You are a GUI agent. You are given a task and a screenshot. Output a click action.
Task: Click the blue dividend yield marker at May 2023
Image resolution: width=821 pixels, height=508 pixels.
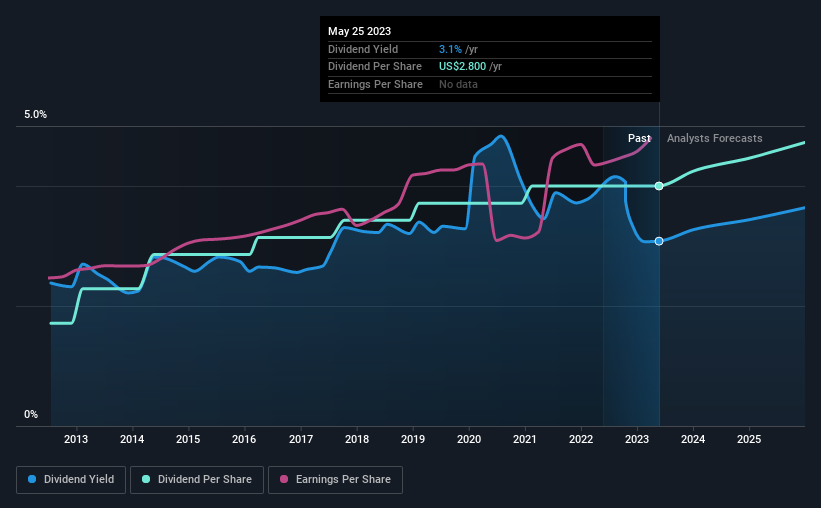tap(659, 241)
